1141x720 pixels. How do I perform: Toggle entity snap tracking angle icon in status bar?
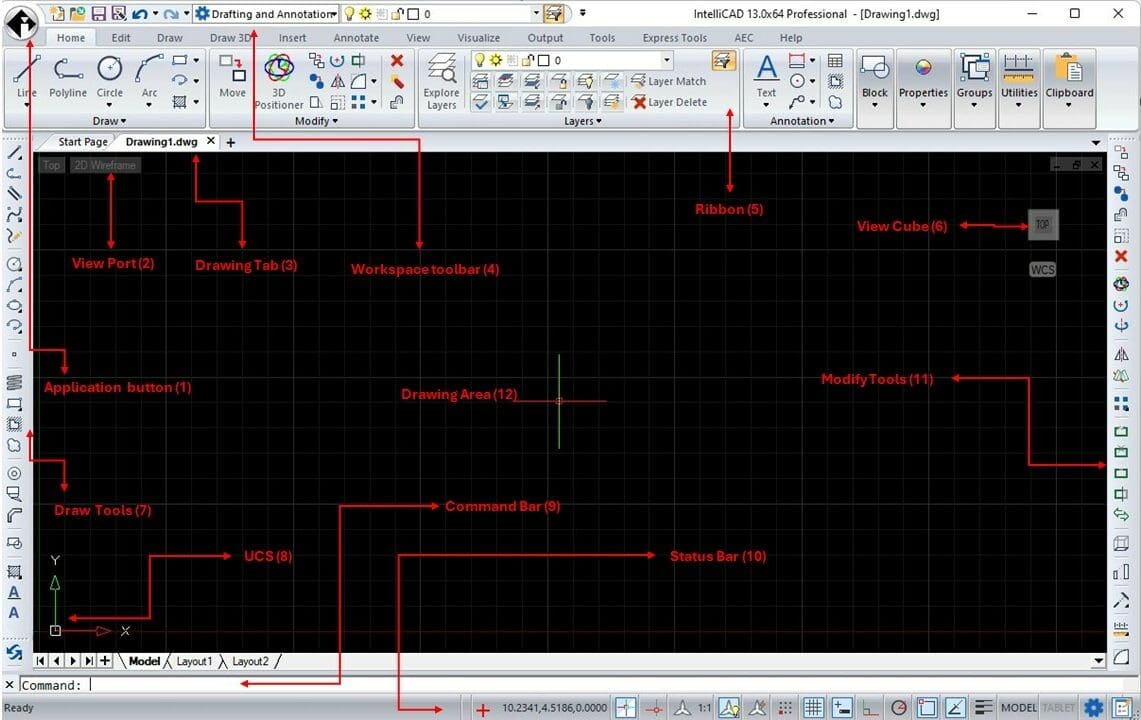click(x=955, y=707)
